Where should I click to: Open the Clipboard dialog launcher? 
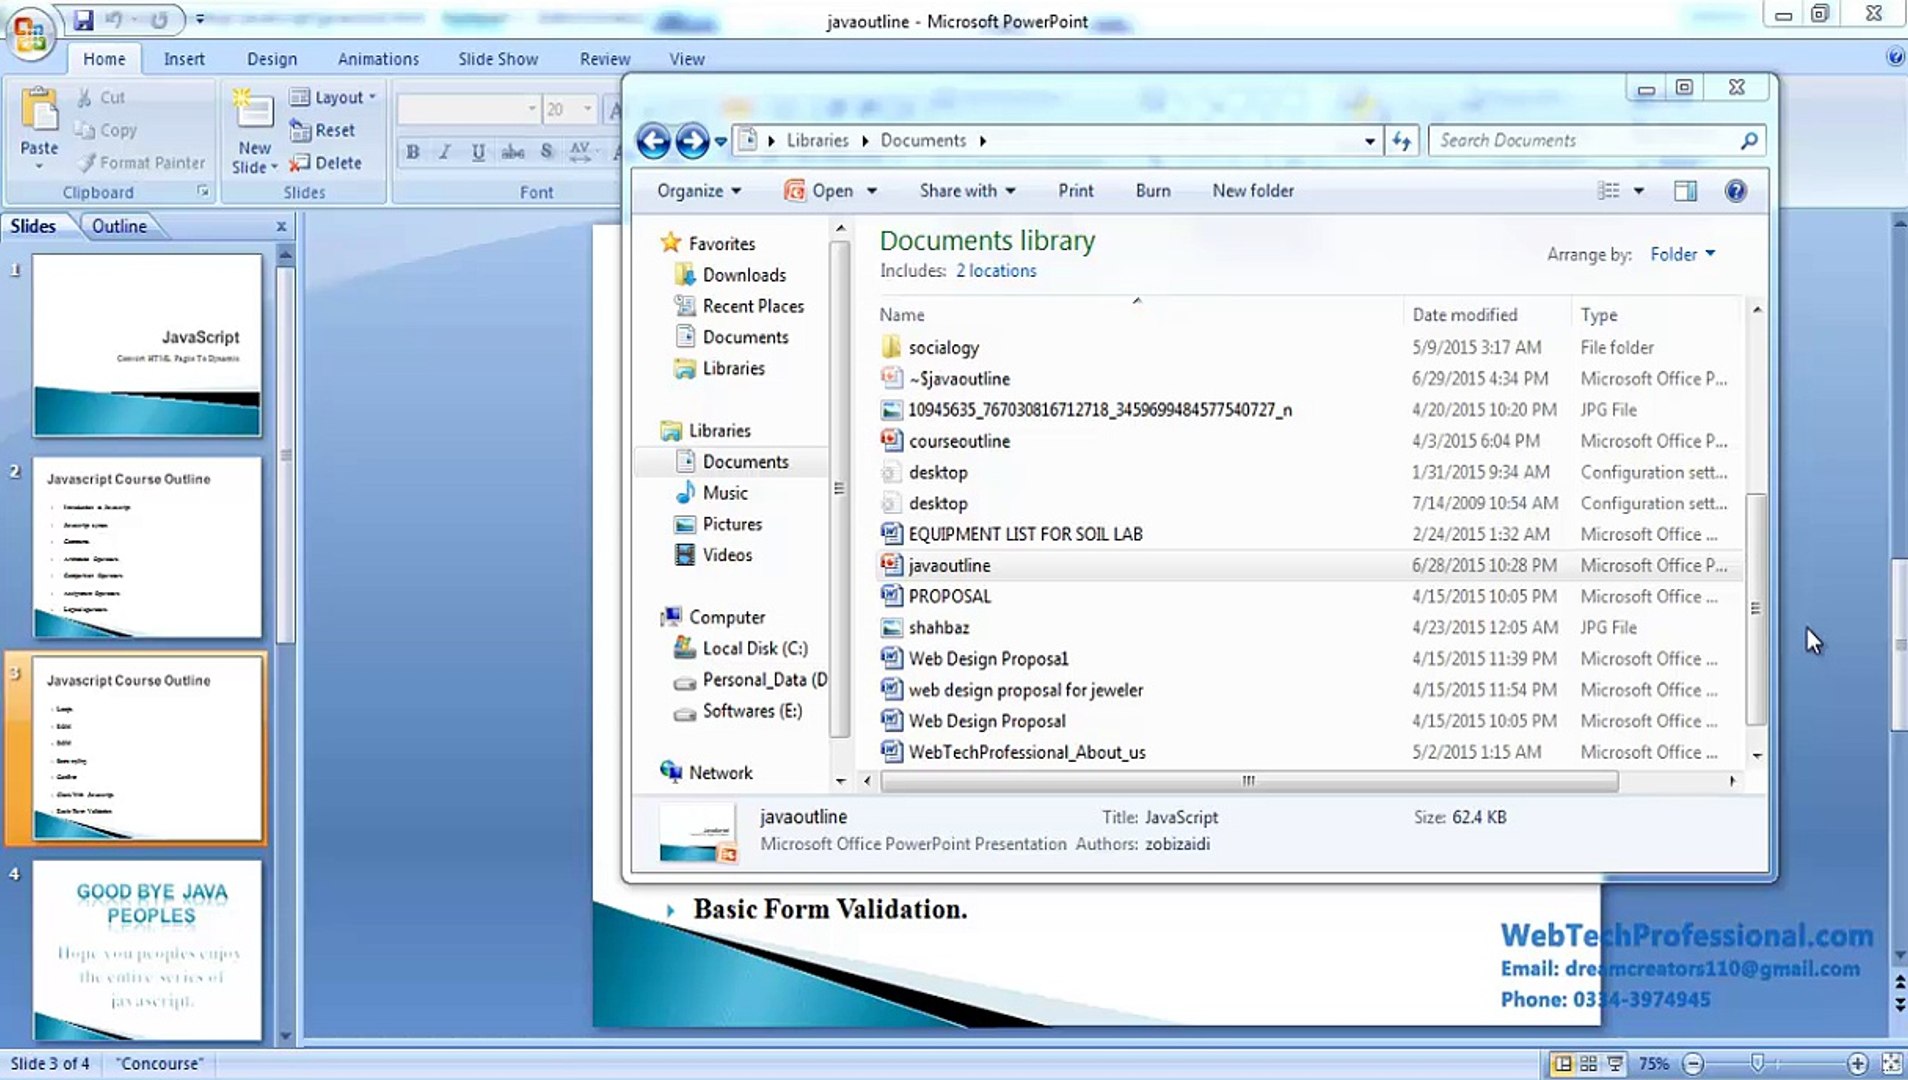pos(203,191)
